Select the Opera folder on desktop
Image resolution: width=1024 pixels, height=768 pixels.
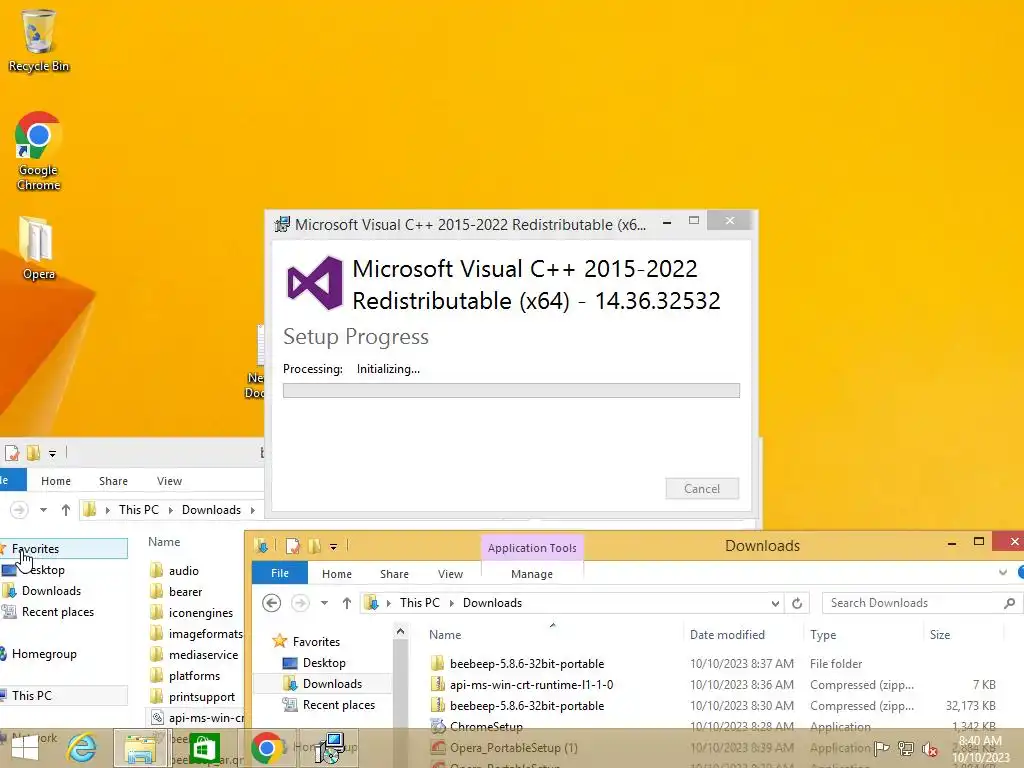(x=38, y=248)
